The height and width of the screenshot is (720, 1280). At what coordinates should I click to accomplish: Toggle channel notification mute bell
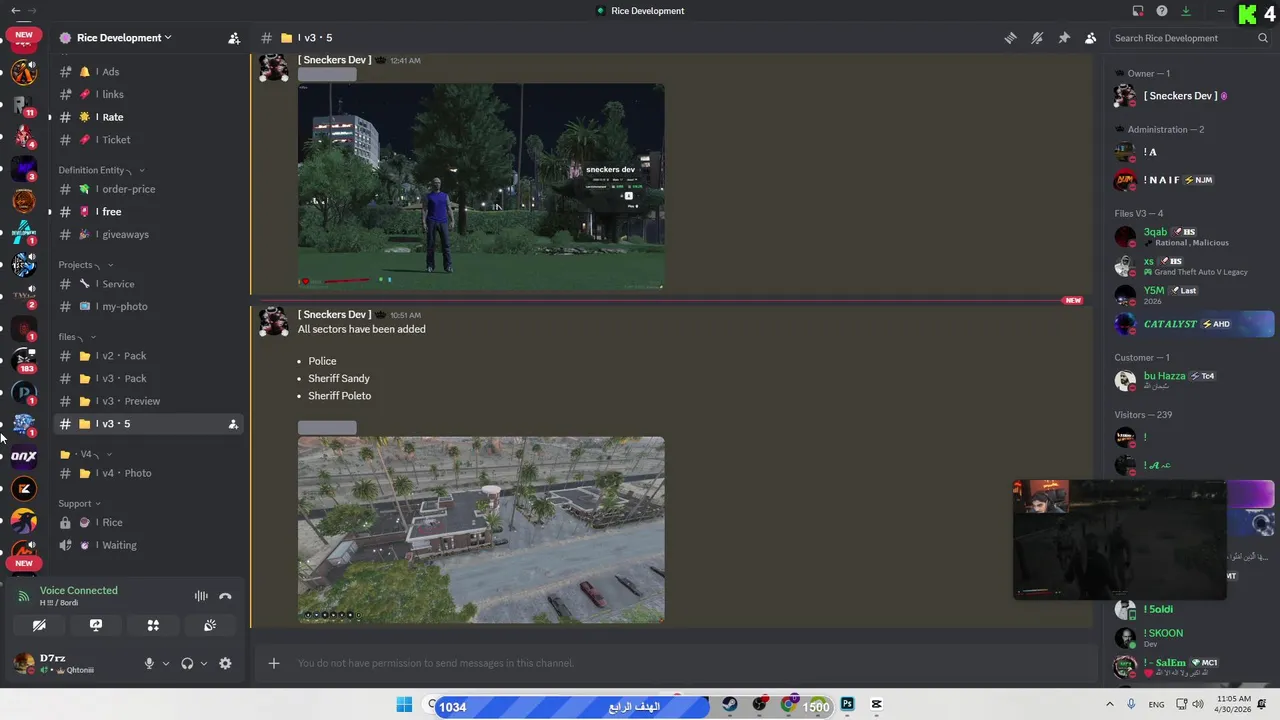coord(1037,38)
